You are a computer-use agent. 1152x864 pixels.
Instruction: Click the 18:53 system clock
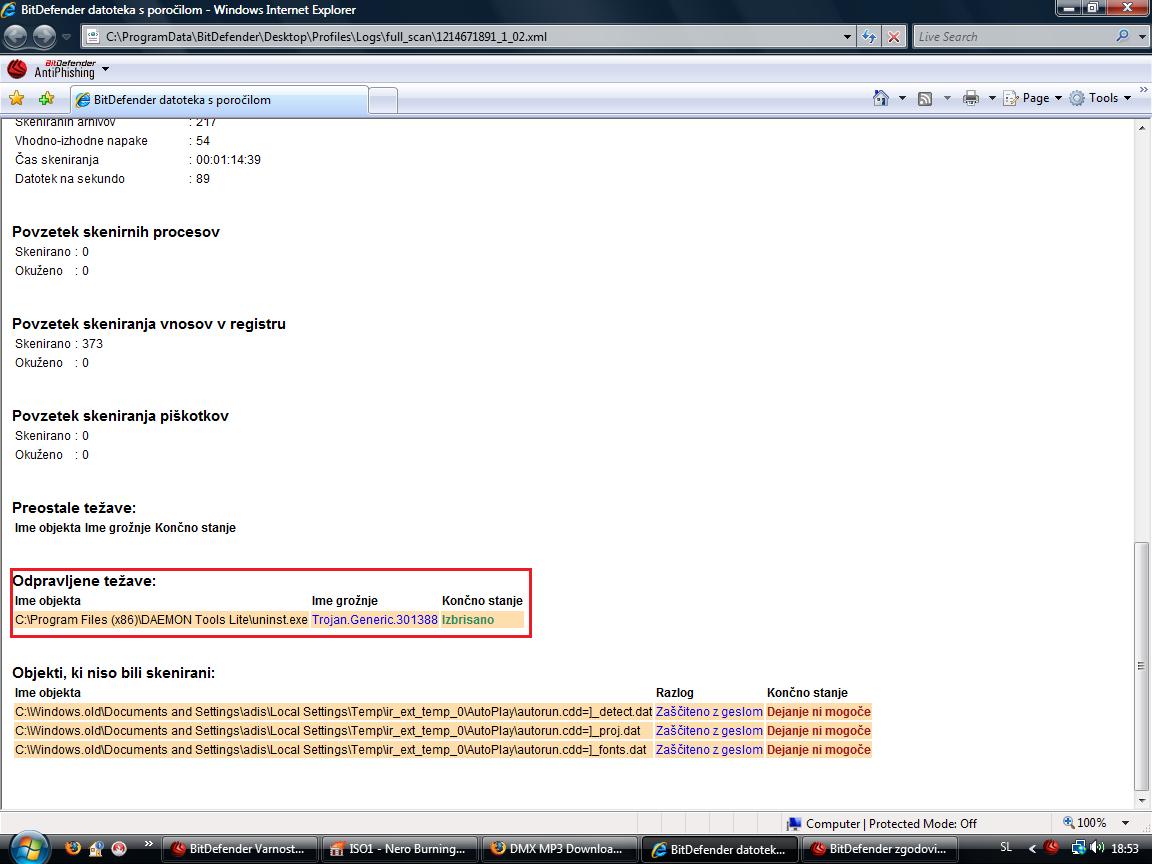[x=1125, y=848]
